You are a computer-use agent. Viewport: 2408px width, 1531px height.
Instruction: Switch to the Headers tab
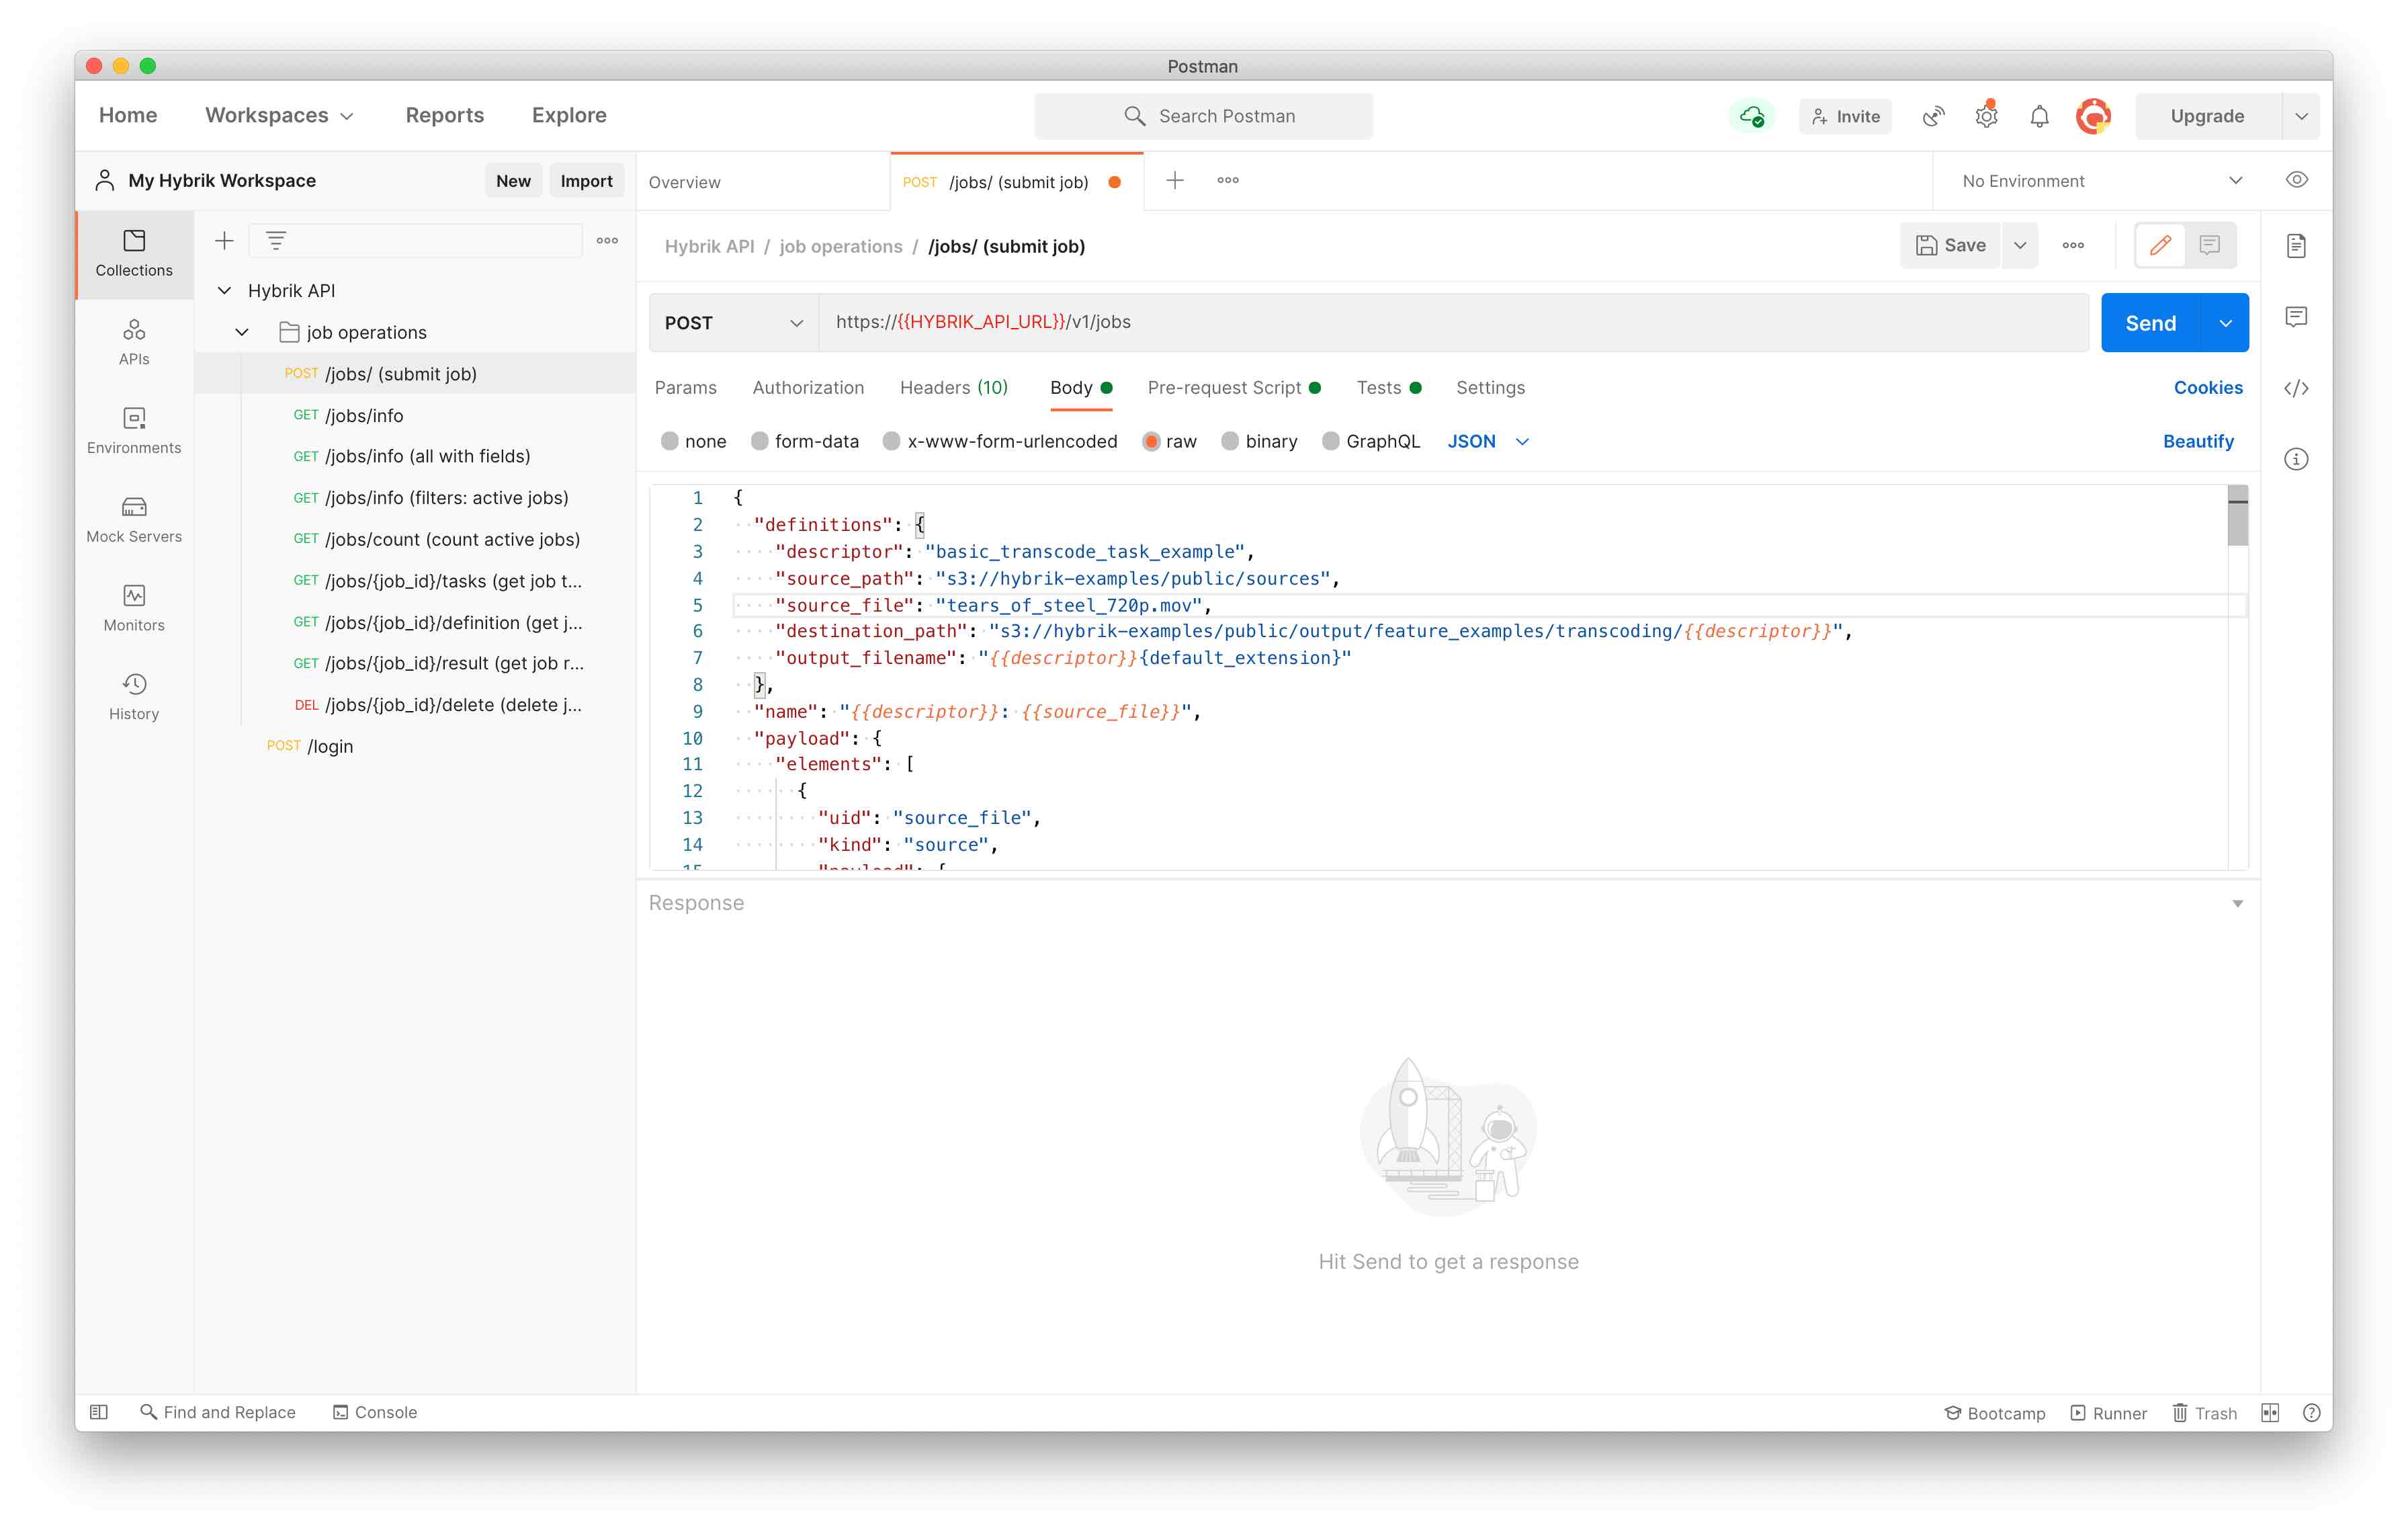[x=953, y=387]
